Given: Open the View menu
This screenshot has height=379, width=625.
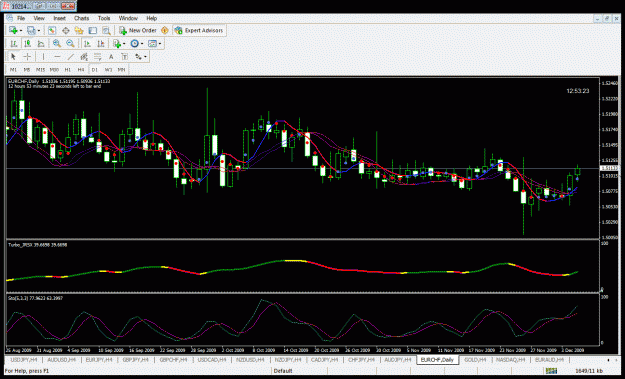Looking at the screenshot, I should [39, 18].
